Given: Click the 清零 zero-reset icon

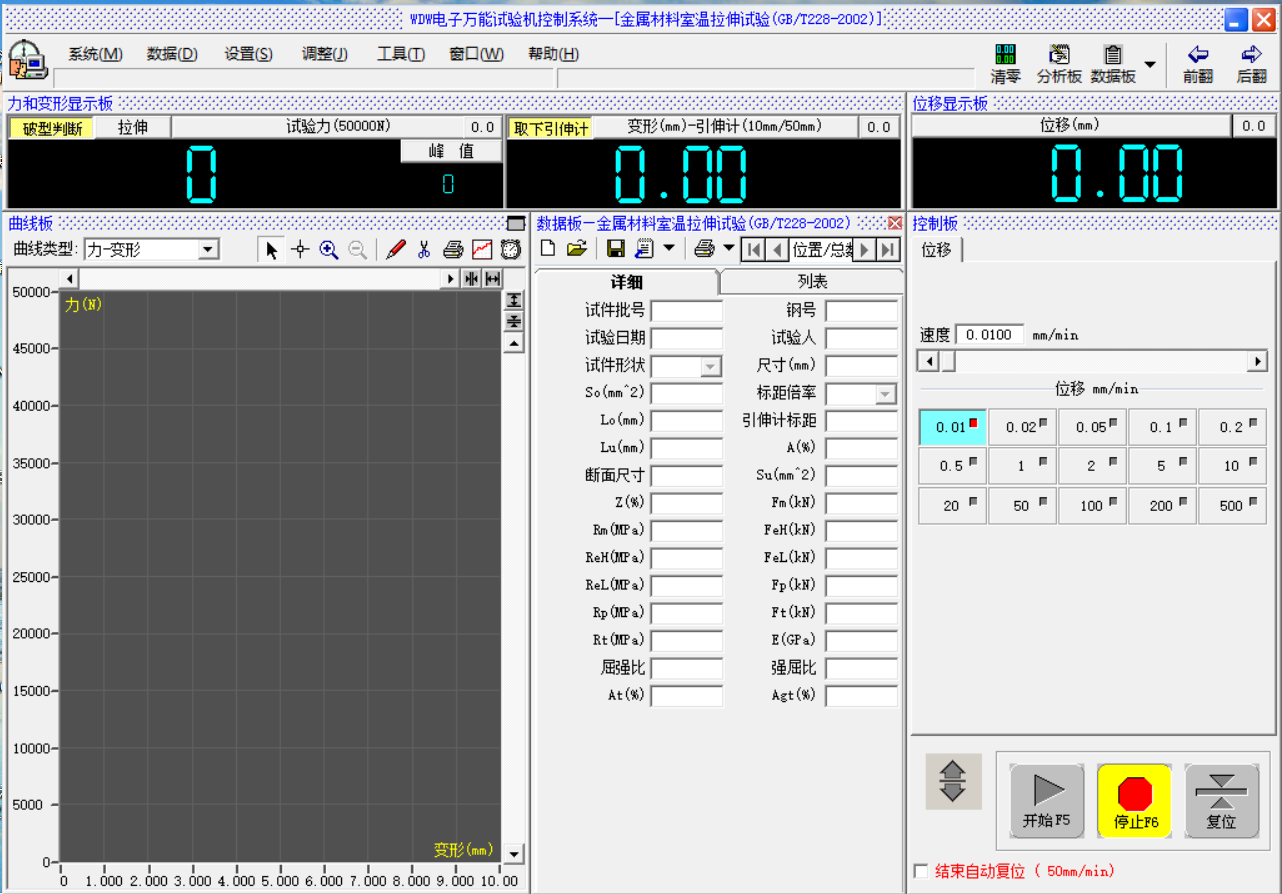Looking at the screenshot, I should pos(1005,62).
